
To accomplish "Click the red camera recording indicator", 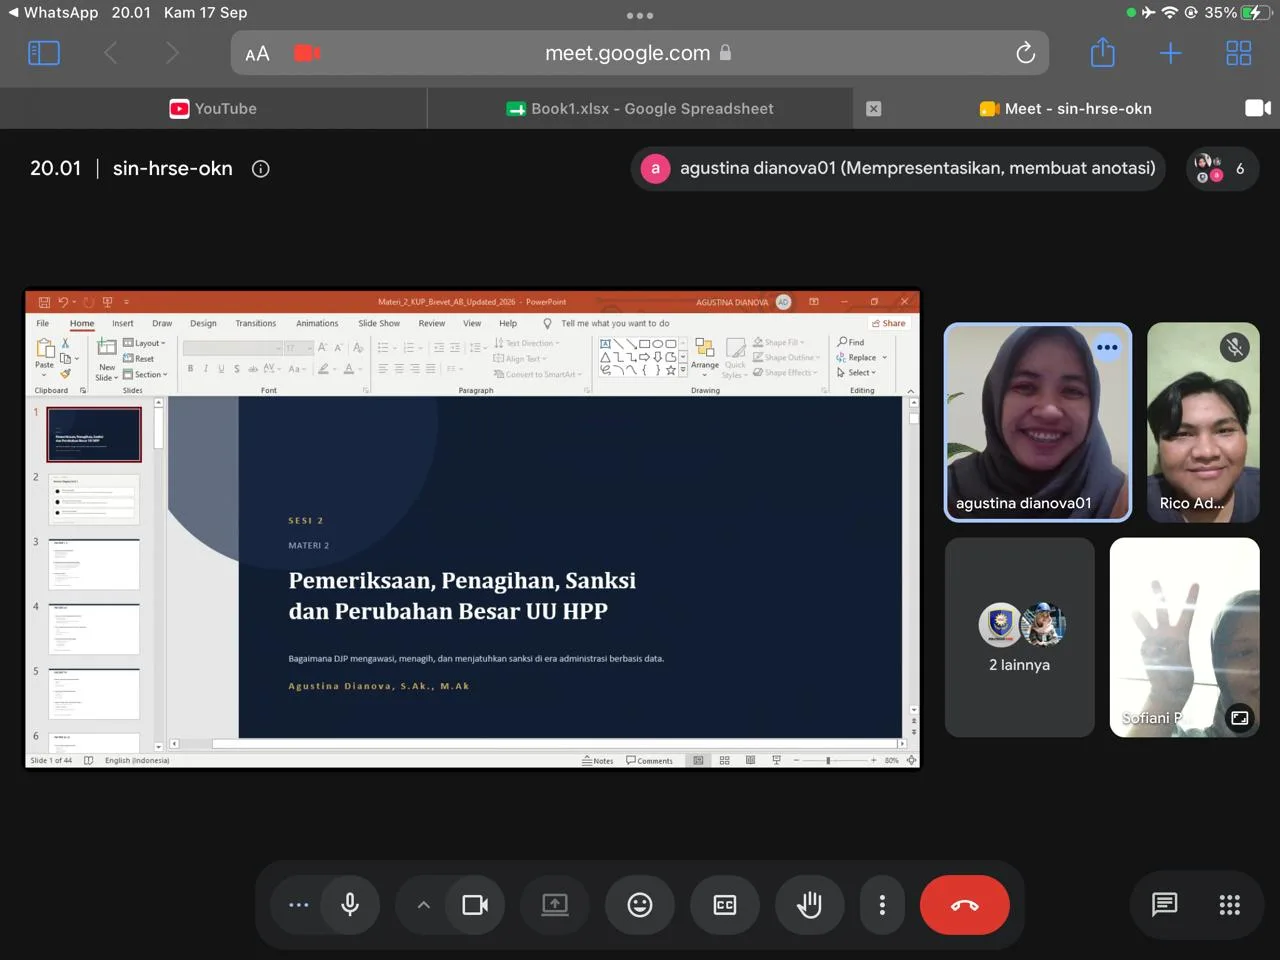I will [307, 53].
